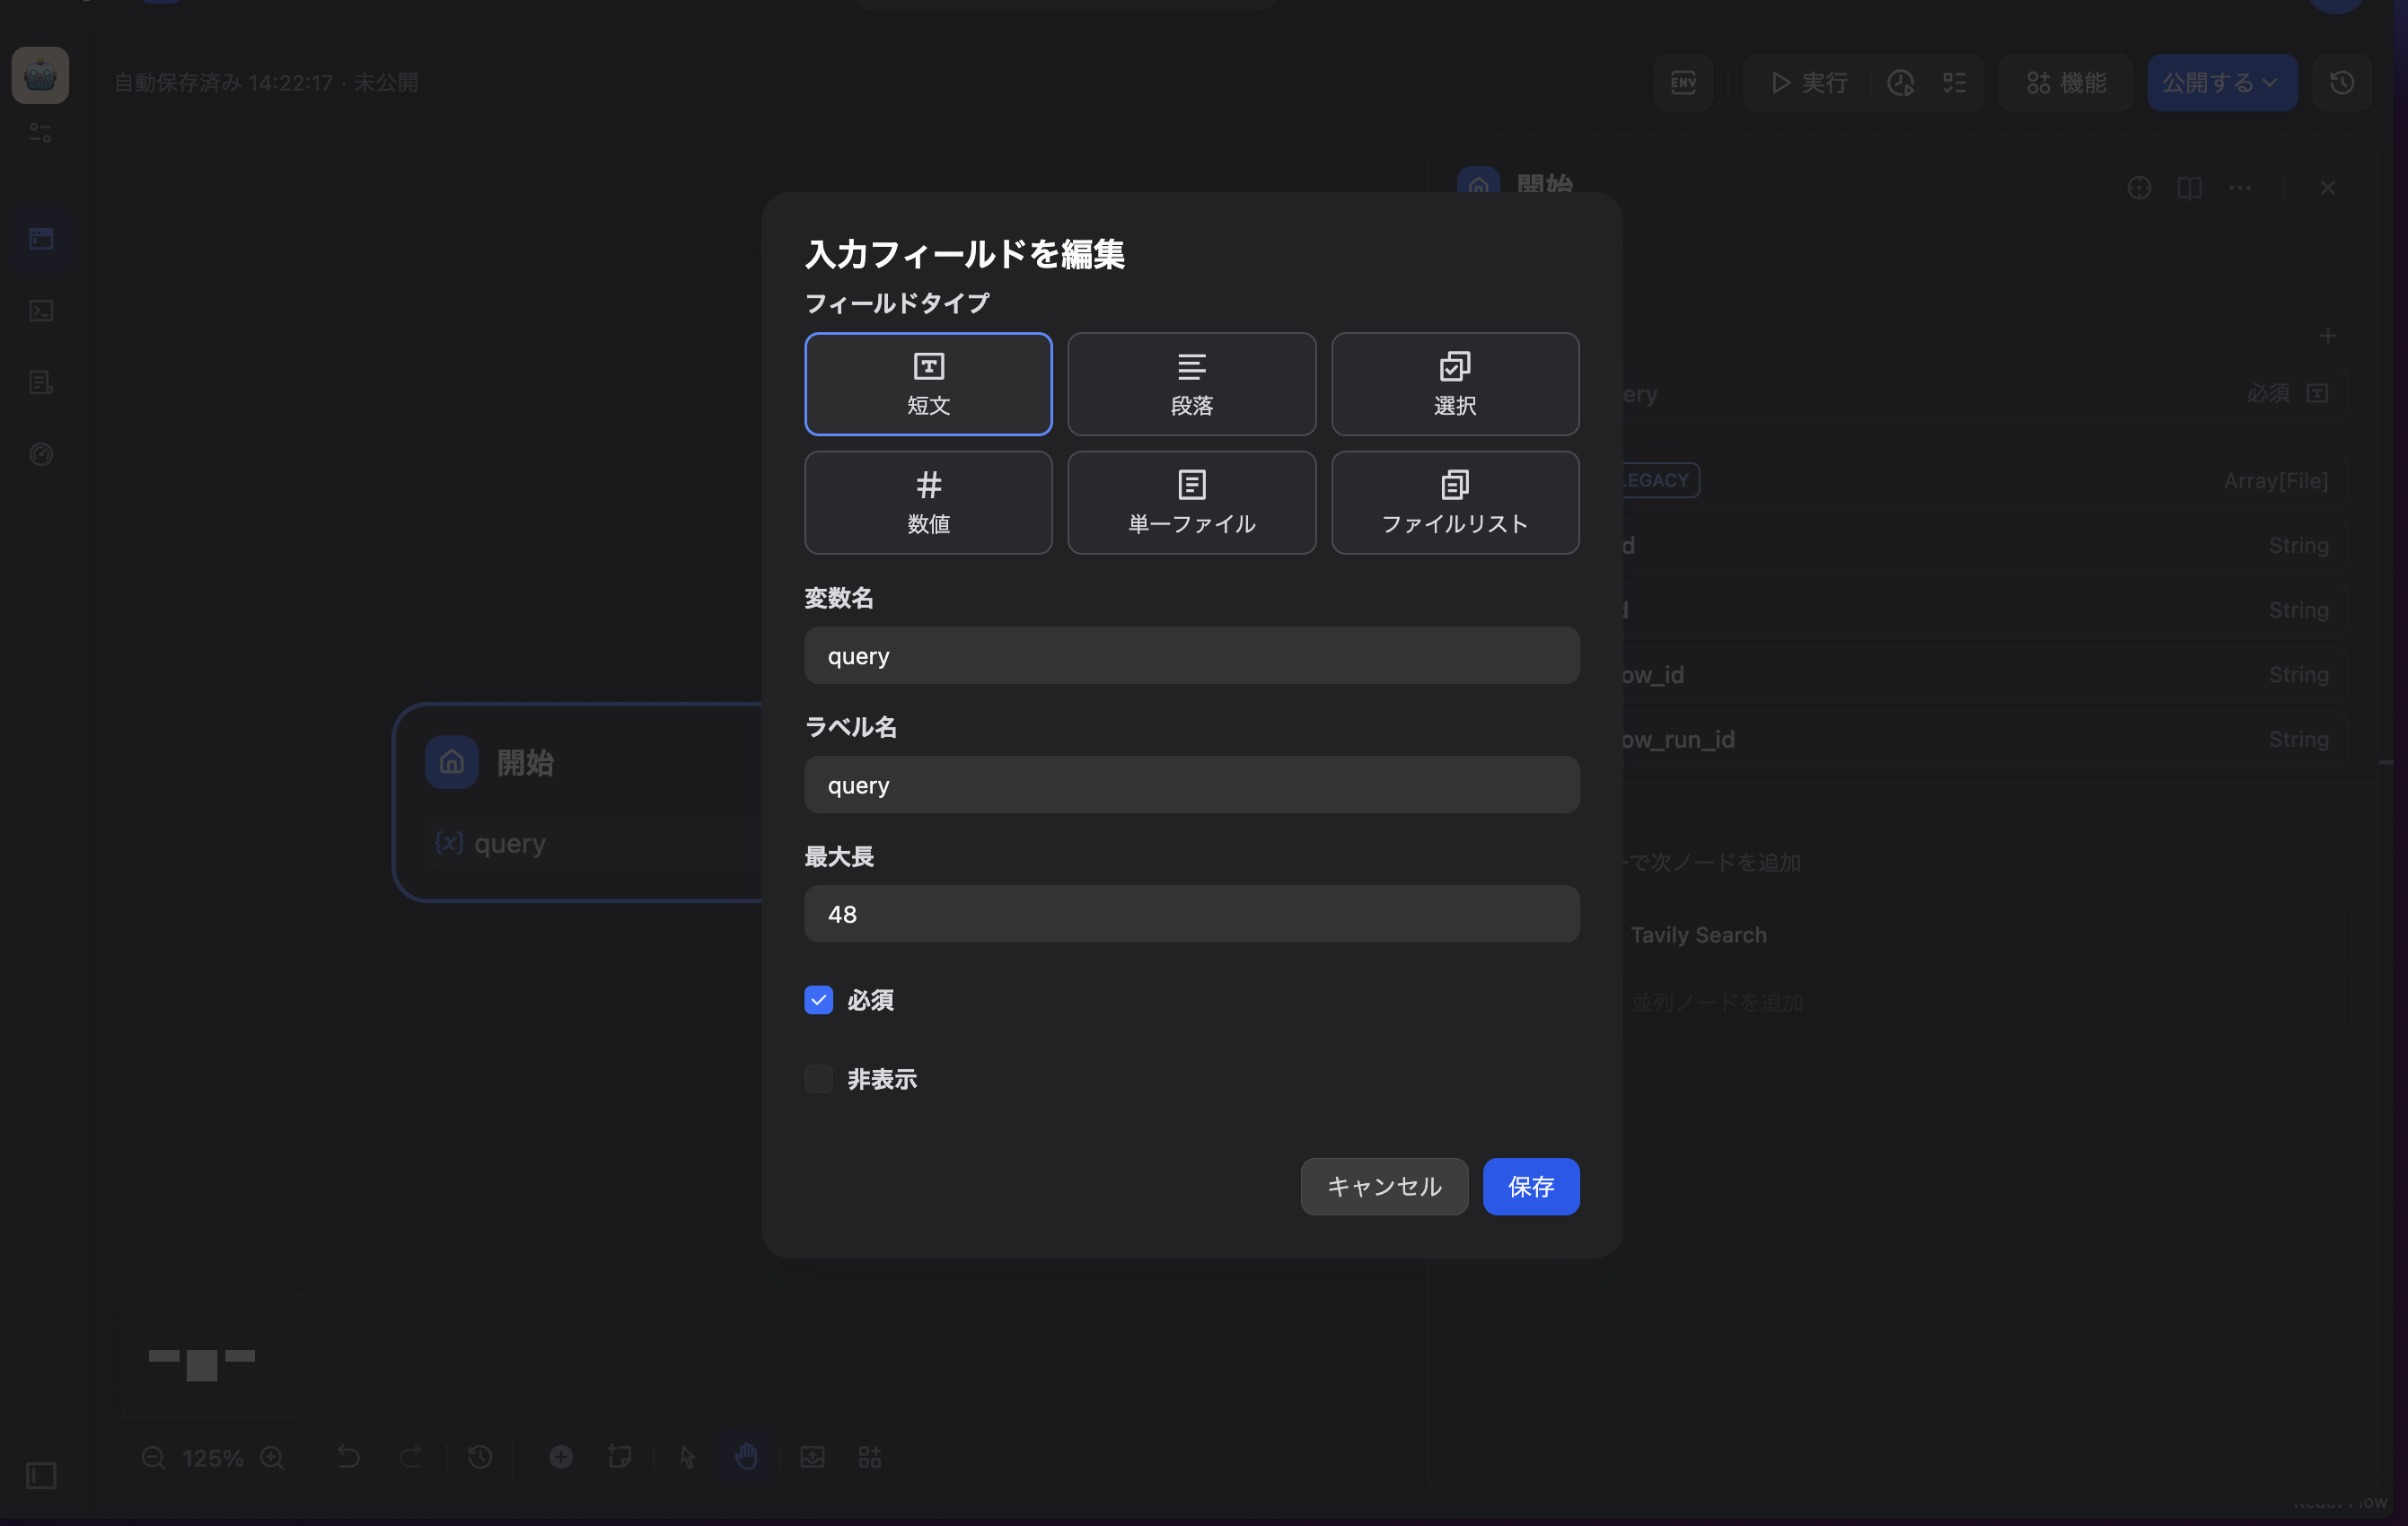Viewport: 2408px width, 1526px height.
Task: Enable the 非表示 hidden checkbox
Action: click(x=818, y=1078)
